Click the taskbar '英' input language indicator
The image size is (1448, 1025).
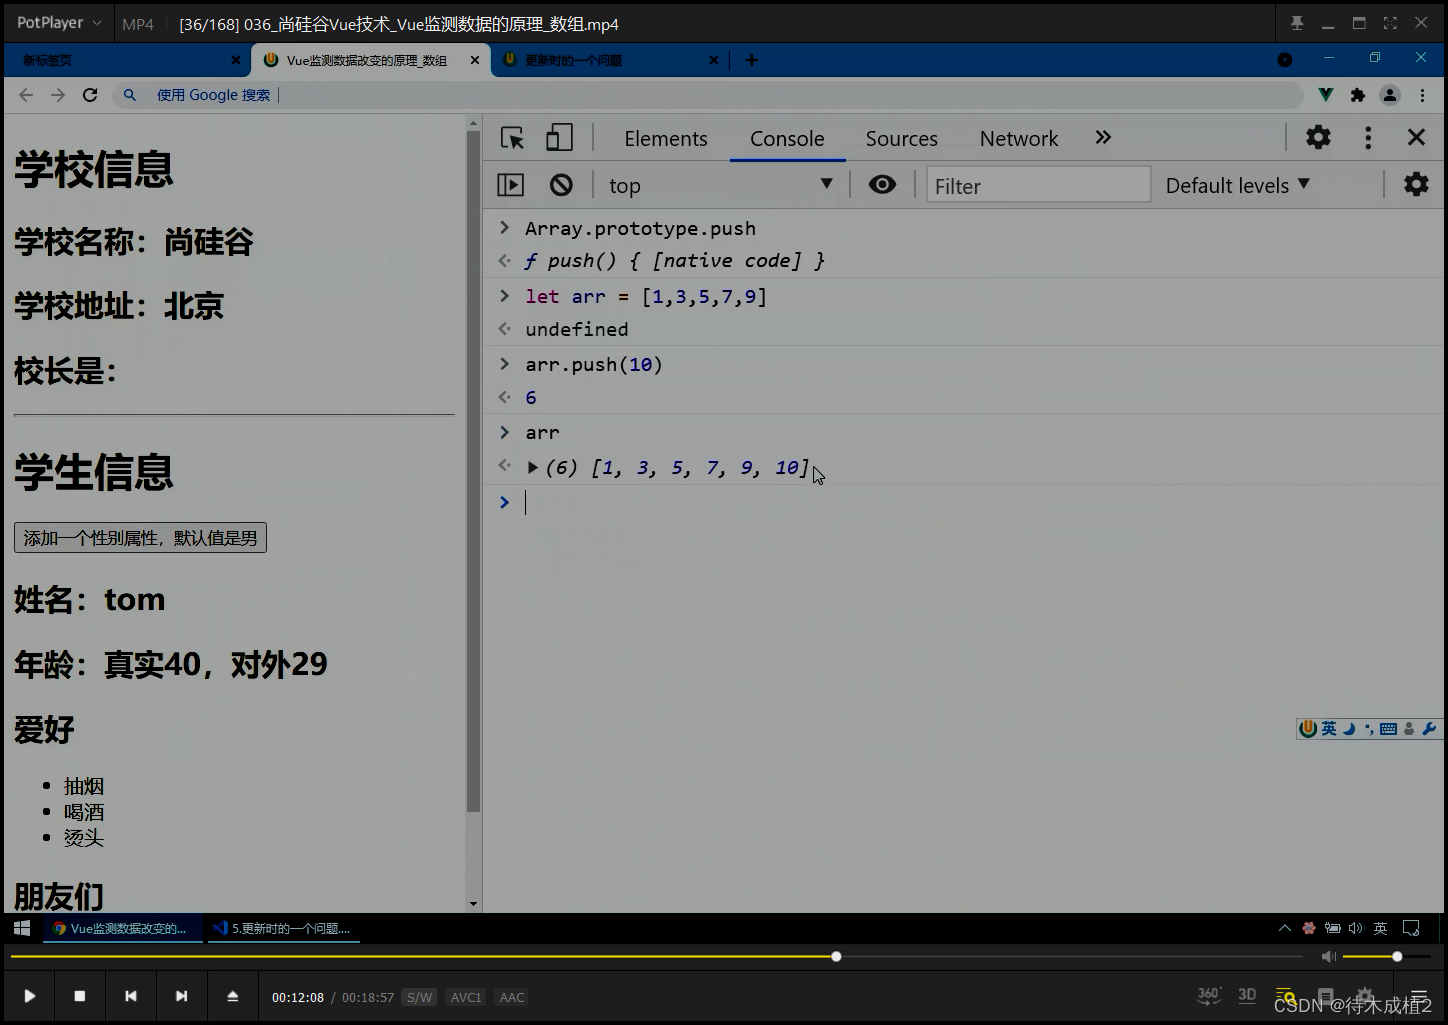pos(1381,928)
